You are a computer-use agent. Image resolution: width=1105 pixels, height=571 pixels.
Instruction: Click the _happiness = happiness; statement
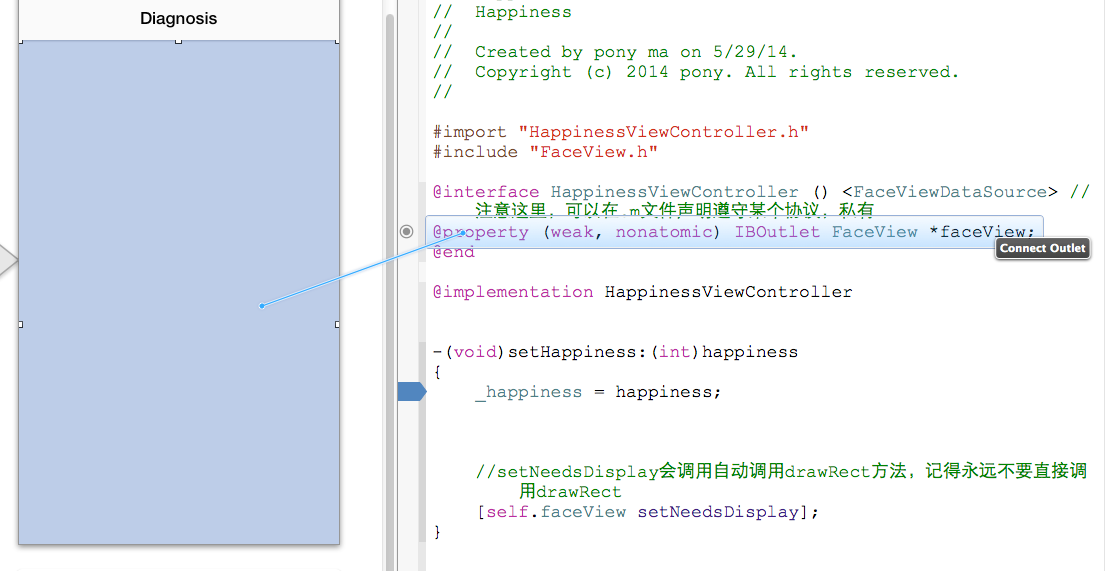(x=598, y=392)
